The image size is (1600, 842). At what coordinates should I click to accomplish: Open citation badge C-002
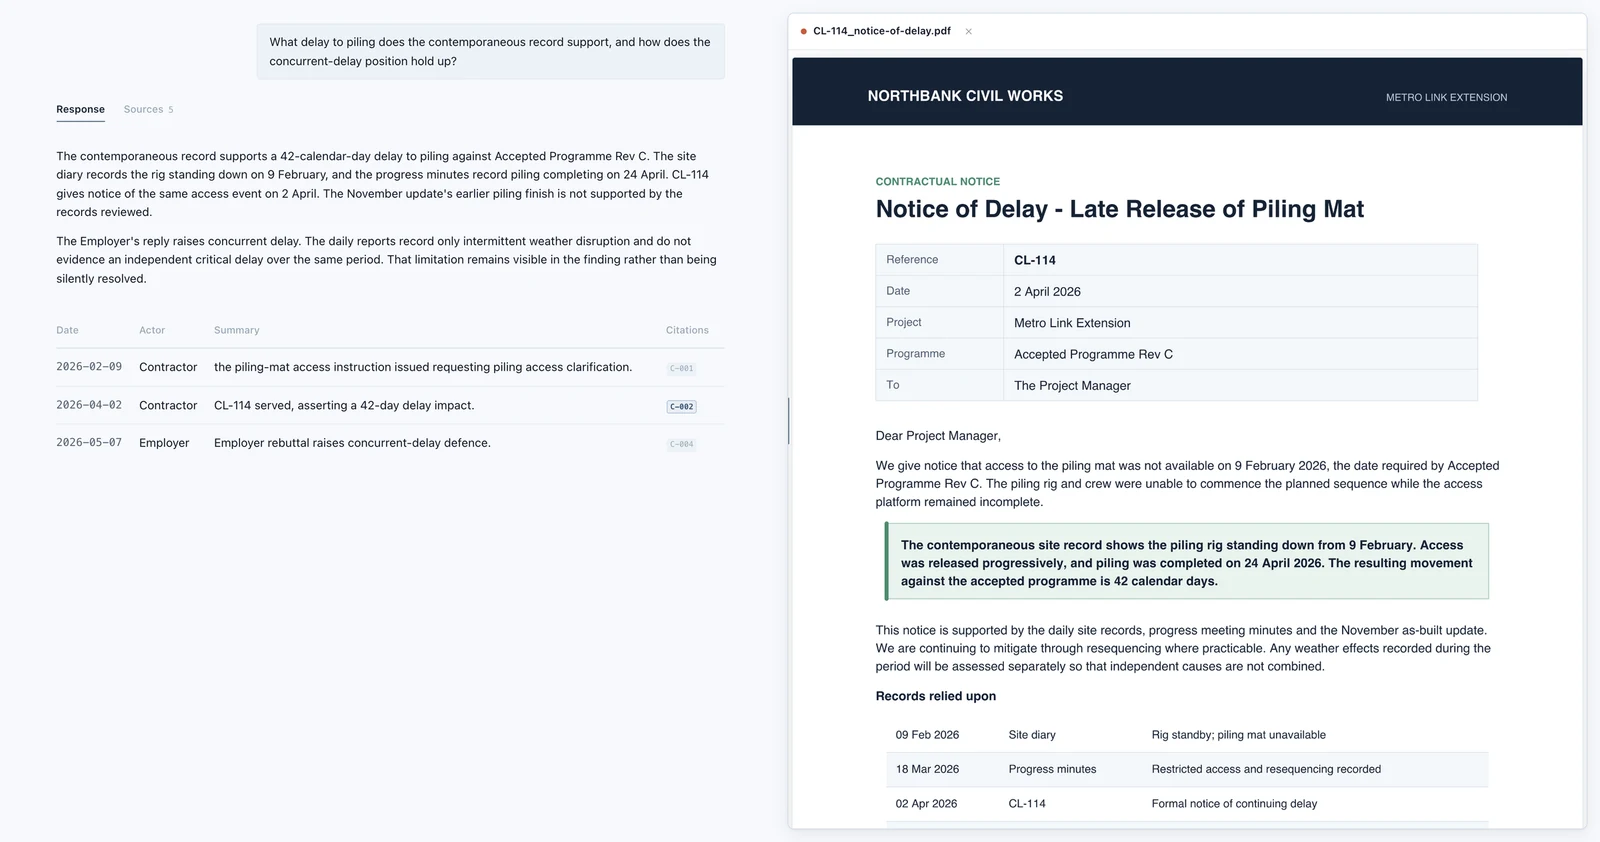pyautogui.click(x=681, y=406)
